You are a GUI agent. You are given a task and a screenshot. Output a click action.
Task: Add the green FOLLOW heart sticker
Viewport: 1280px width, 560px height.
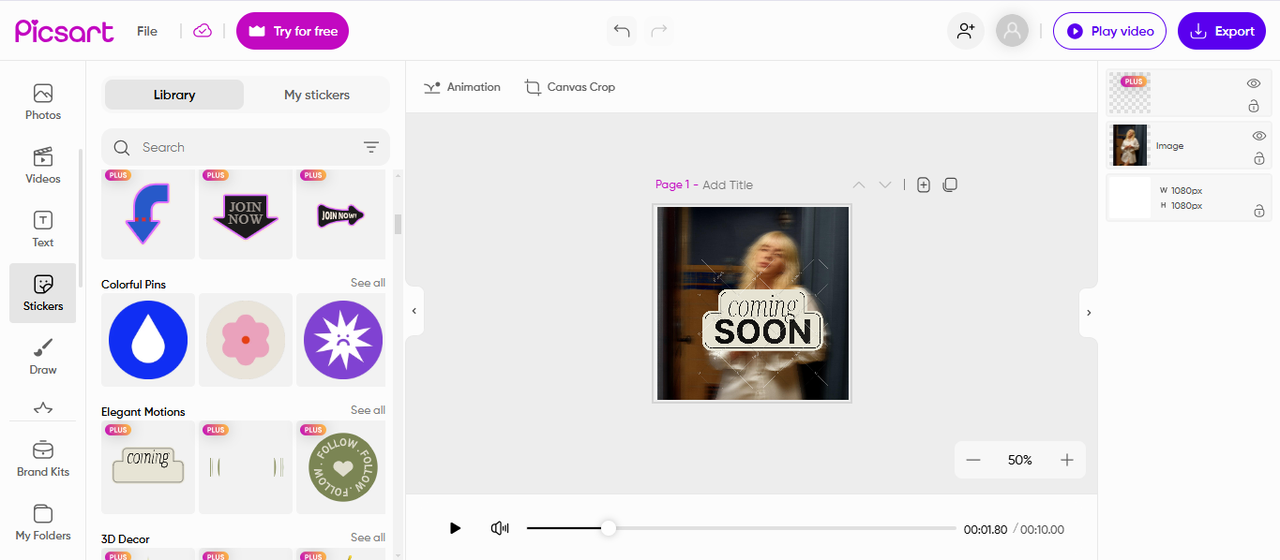point(341,467)
